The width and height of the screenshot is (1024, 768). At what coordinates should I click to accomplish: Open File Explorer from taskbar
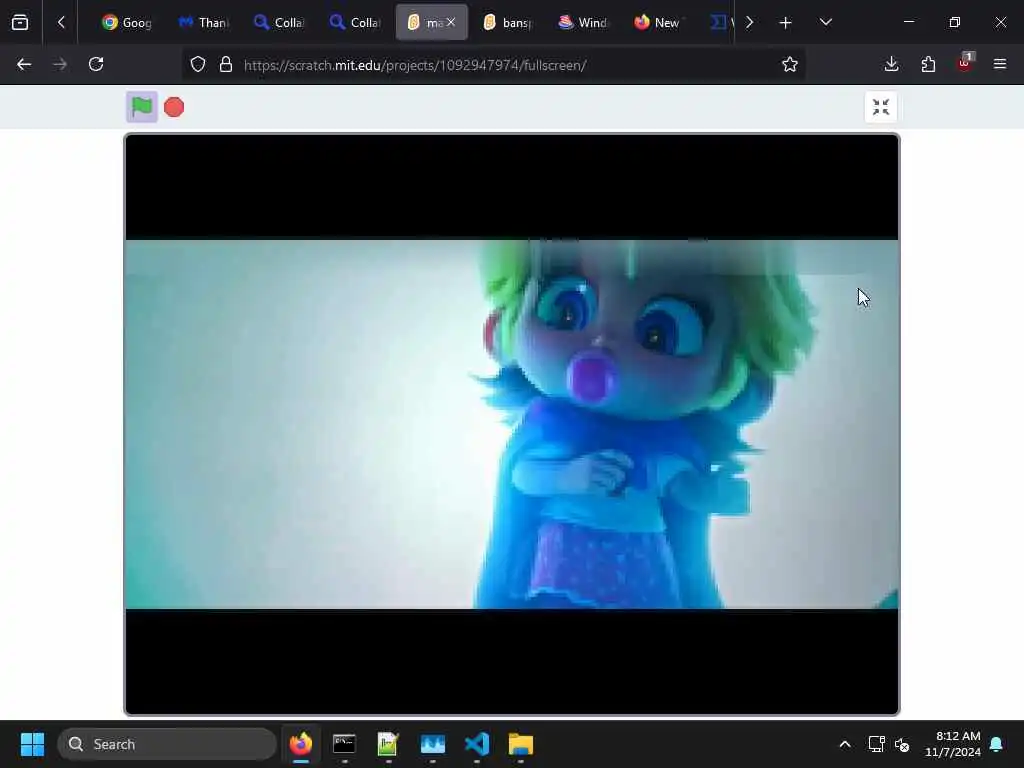pos(520,744)
